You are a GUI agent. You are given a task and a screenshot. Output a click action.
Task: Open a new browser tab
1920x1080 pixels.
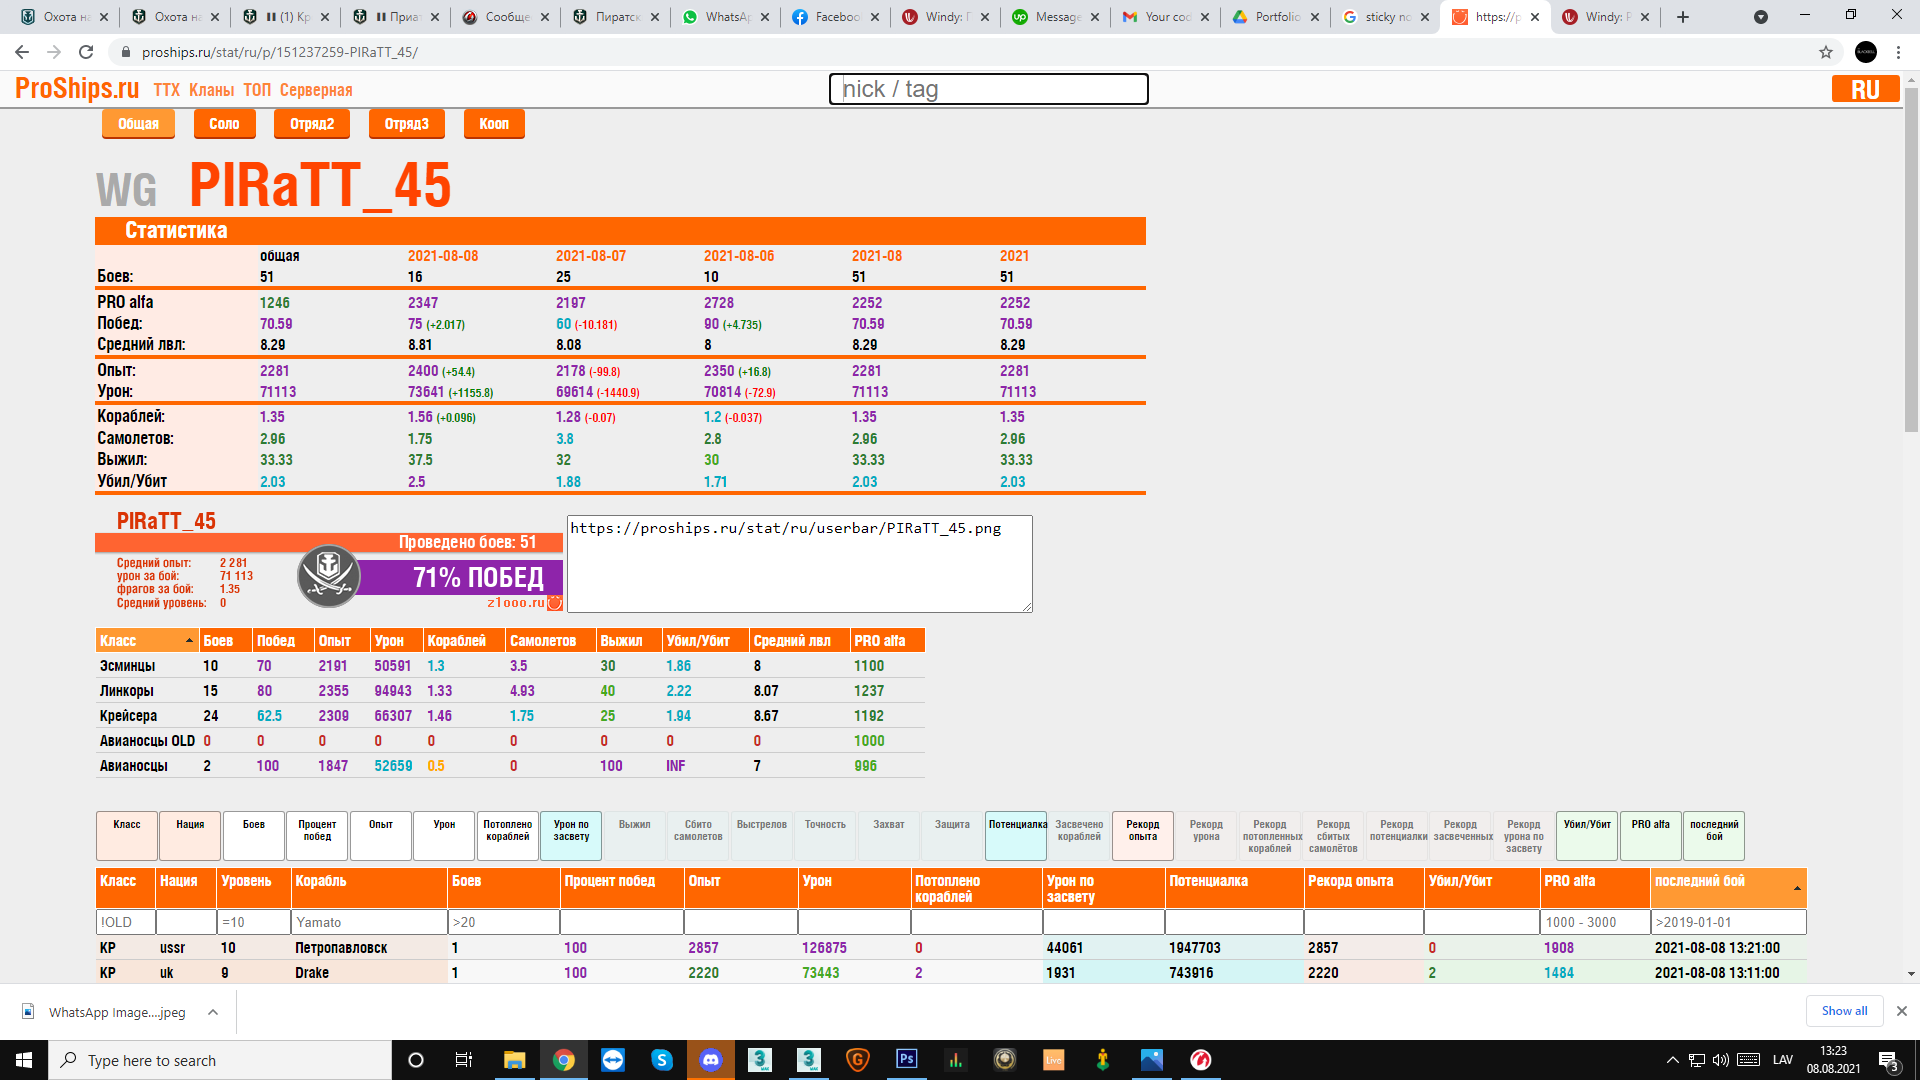pos(1683,17)
